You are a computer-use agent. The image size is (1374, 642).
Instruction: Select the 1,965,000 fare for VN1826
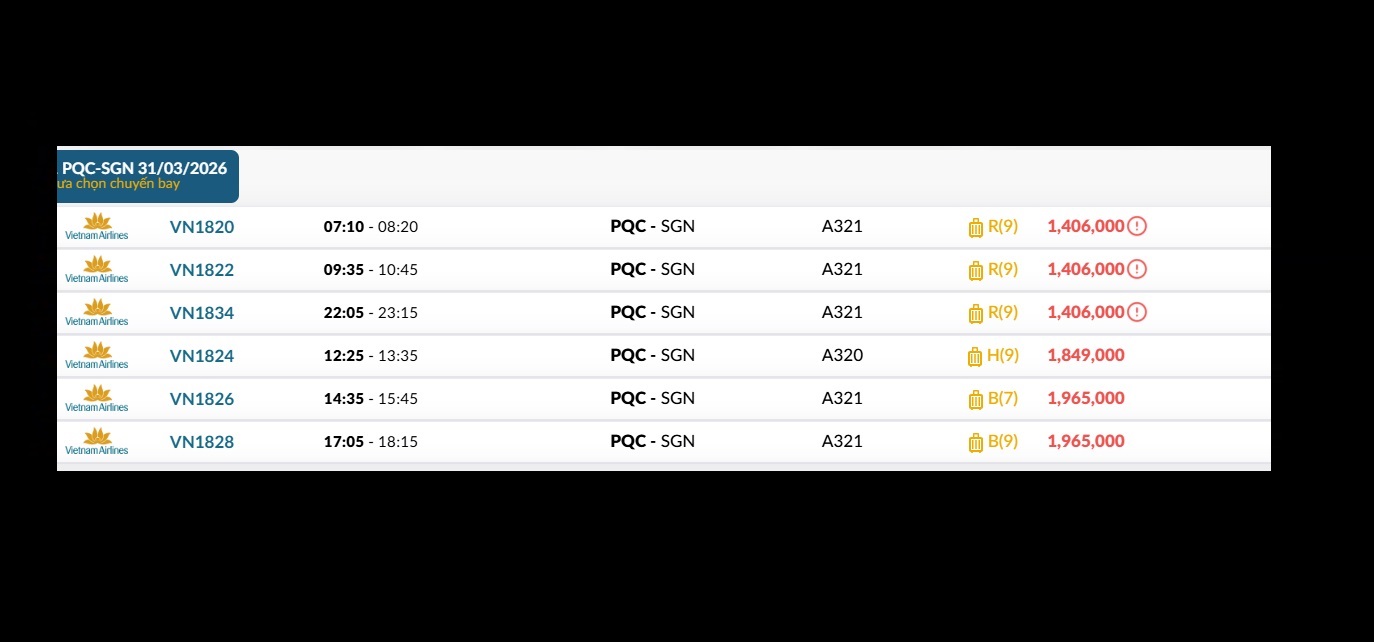tap(1086, 398)
